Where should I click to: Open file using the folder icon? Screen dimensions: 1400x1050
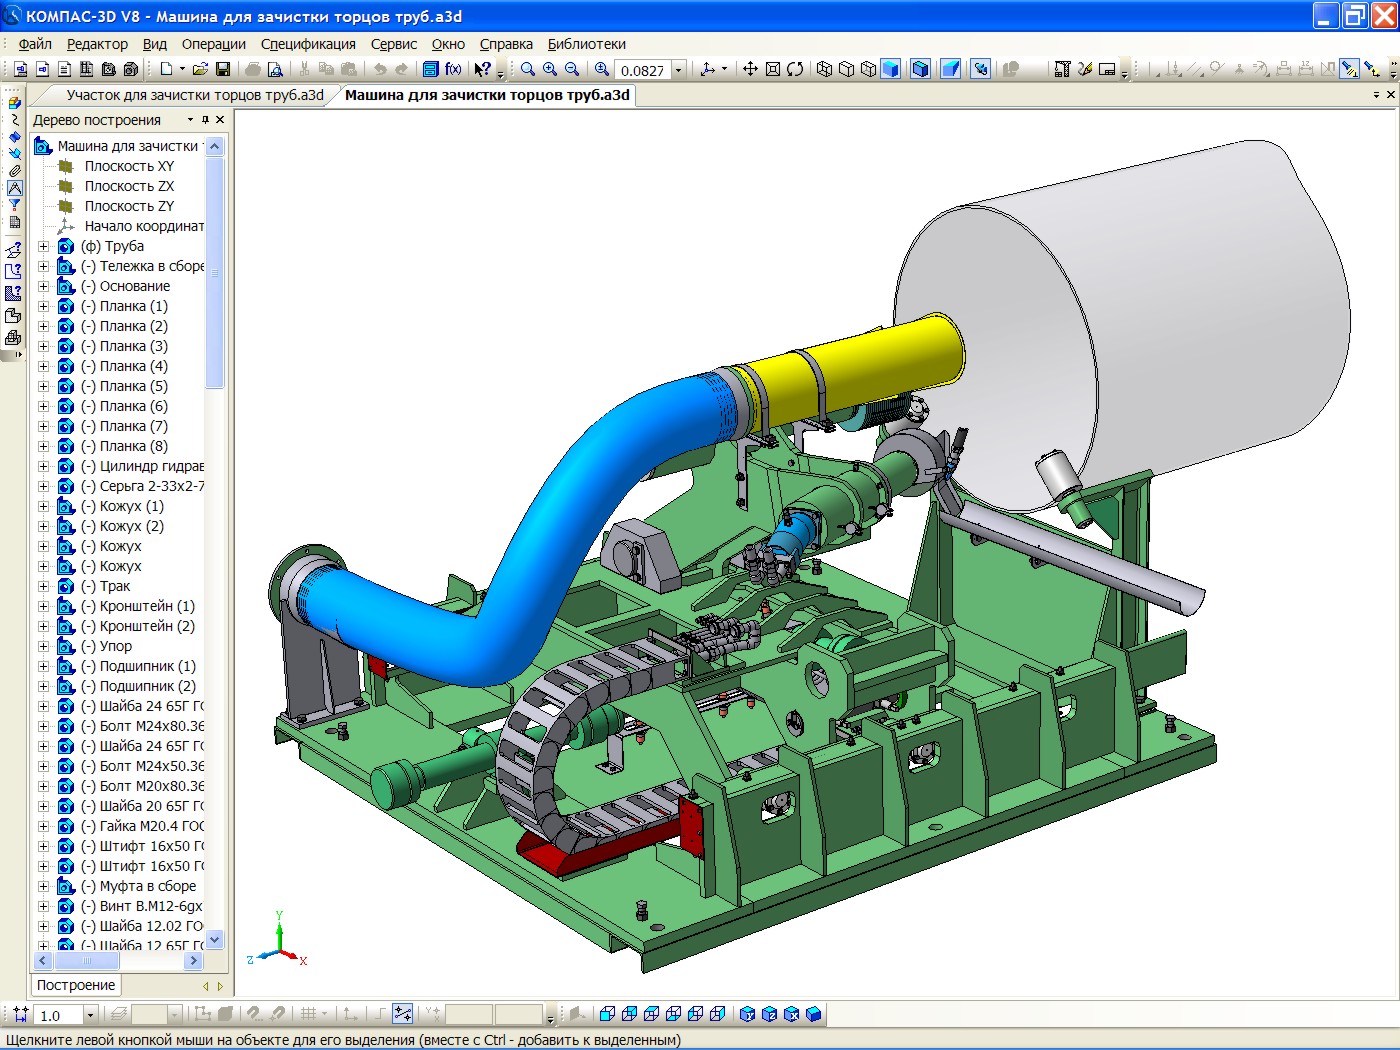point(200,69)
